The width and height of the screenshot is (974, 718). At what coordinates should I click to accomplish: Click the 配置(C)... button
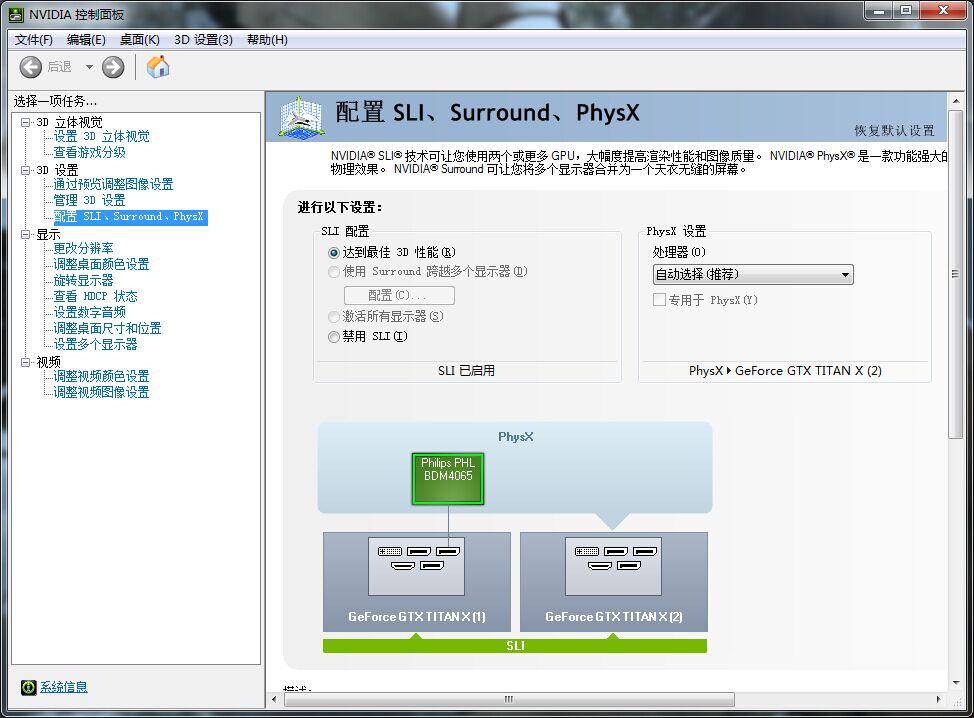(399, 295)
